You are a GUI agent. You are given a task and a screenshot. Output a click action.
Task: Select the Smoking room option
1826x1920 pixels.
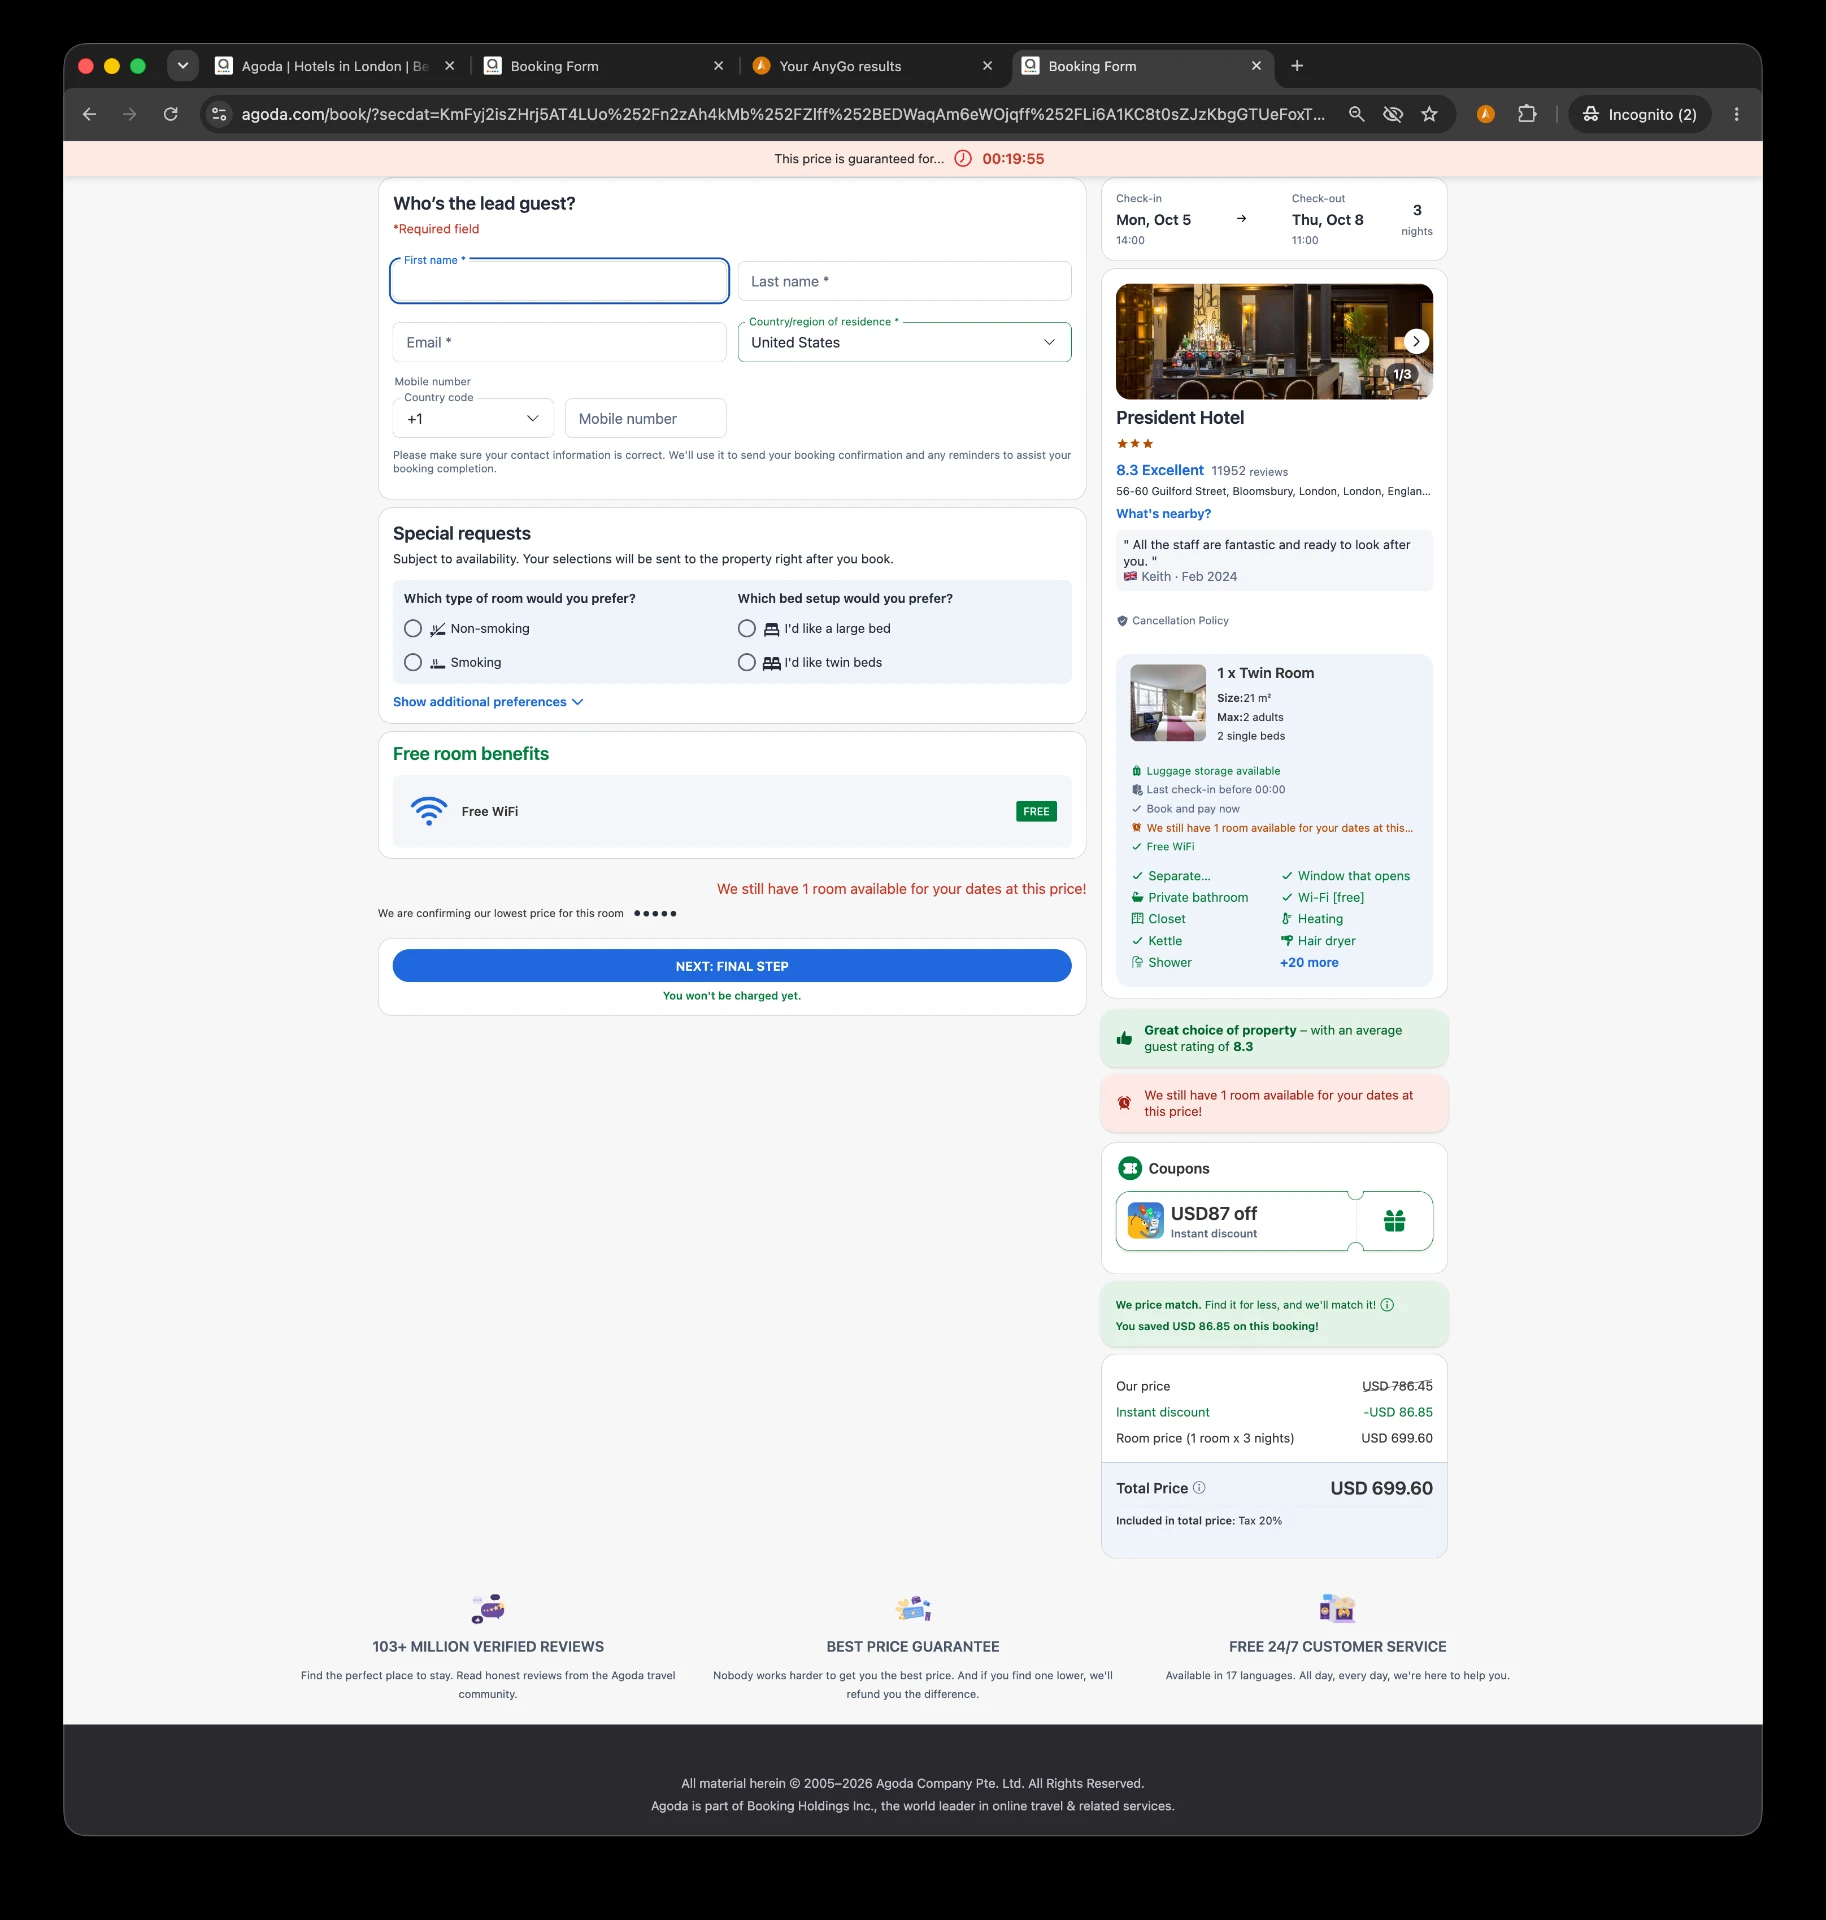click(413, 663)
